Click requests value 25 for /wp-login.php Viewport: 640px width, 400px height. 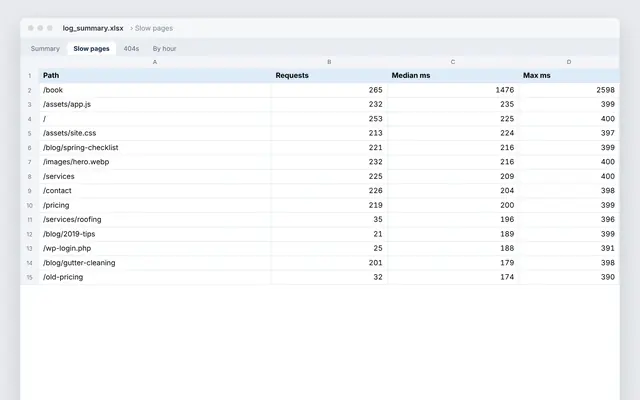tap(329, 248)
